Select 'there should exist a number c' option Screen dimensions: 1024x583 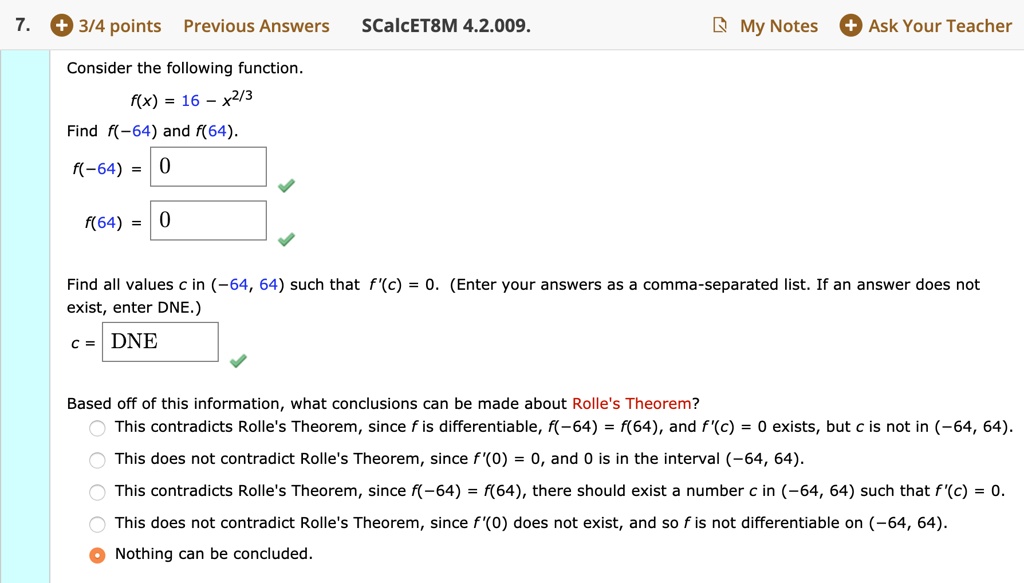(x=97, y=492)
